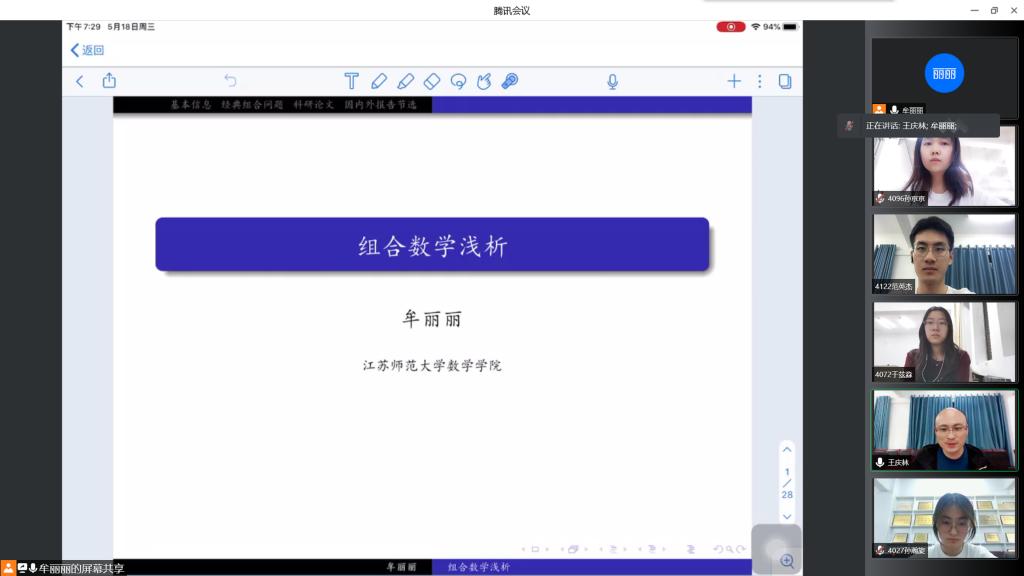This screenshot has height=576, width=1024.
Task: Toggle the red screen recording indicator
Action: pyautogui.click(x=730, y=27)
